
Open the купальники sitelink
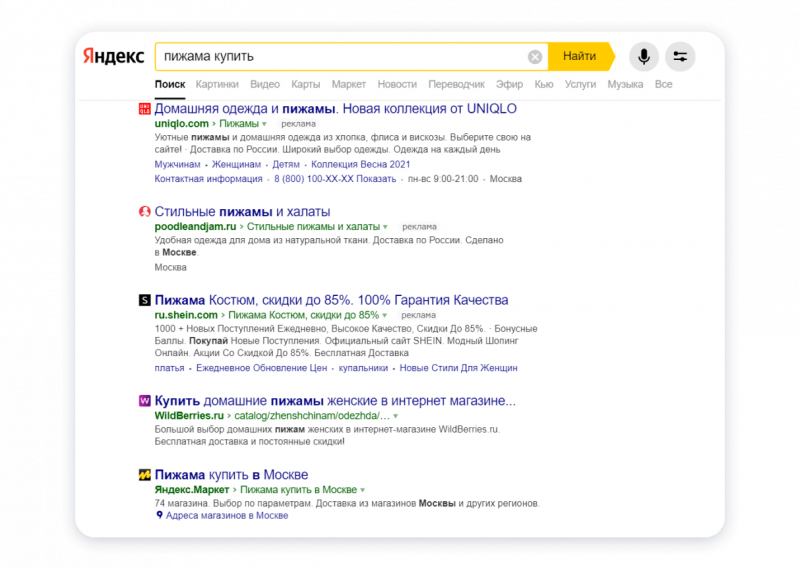pyautogui.click(x=363, y=368)
